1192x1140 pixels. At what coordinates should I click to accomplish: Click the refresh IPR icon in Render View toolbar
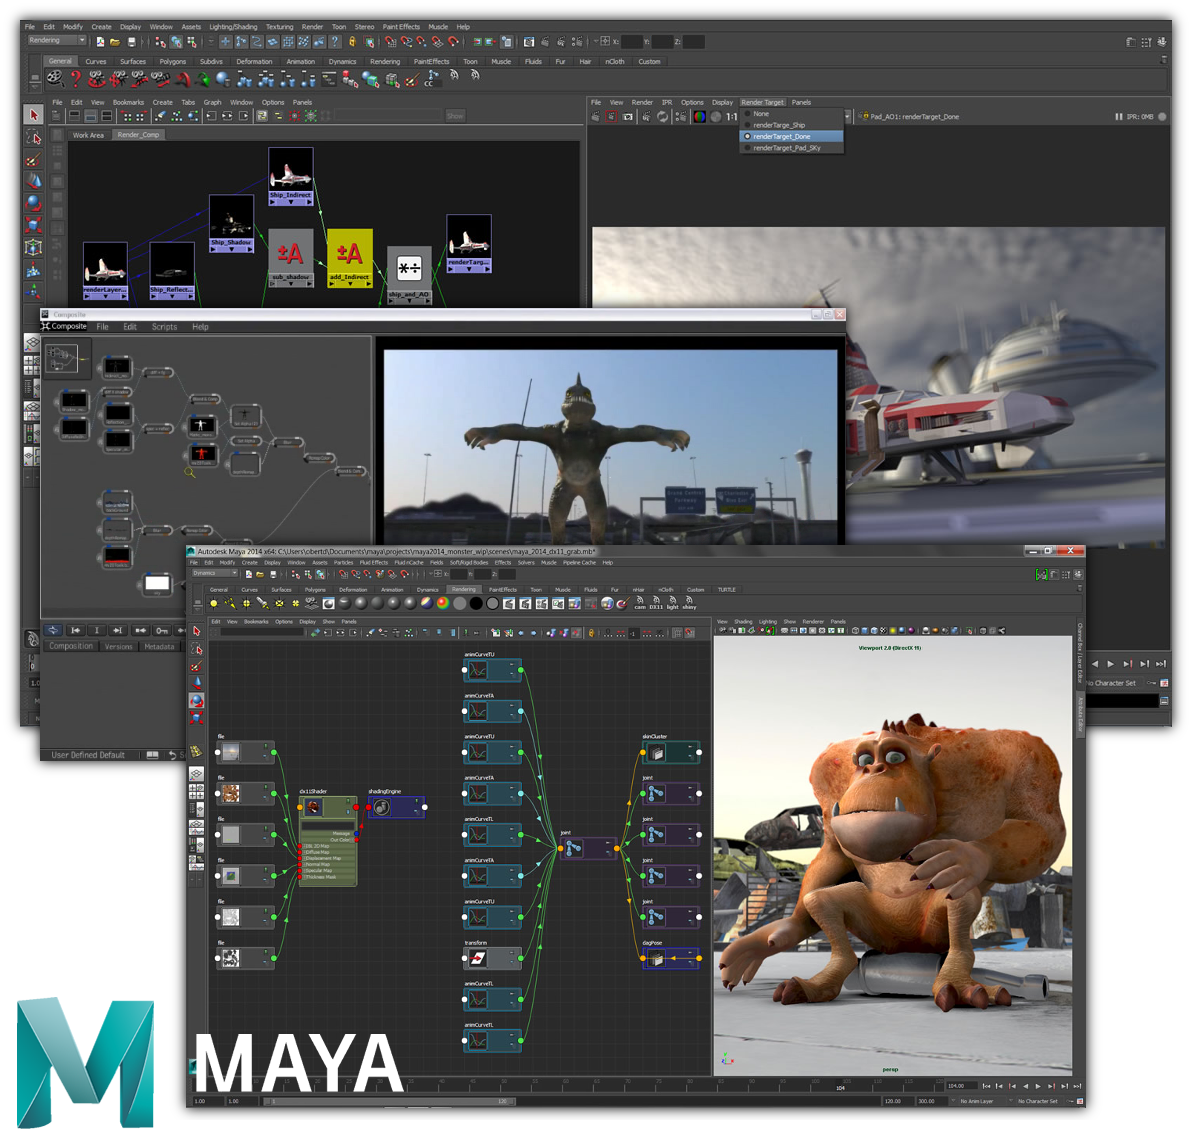663,116
